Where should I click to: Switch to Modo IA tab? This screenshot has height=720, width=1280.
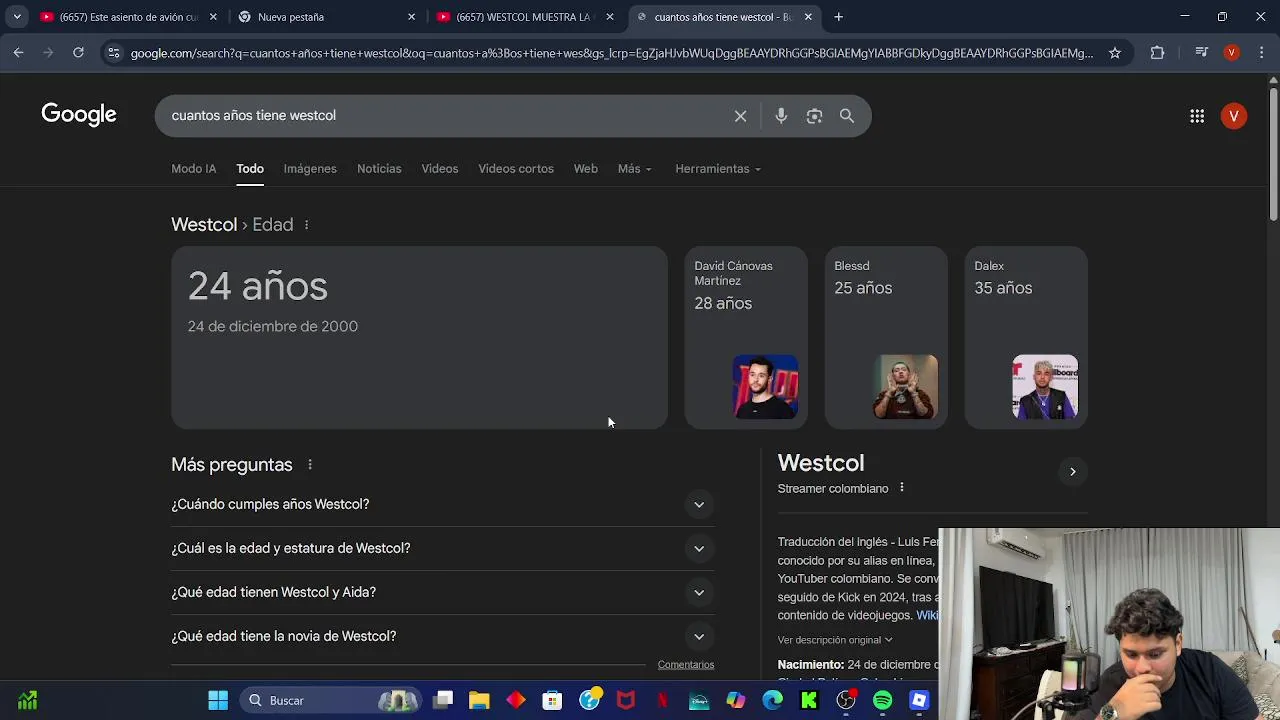click(194, 169)
